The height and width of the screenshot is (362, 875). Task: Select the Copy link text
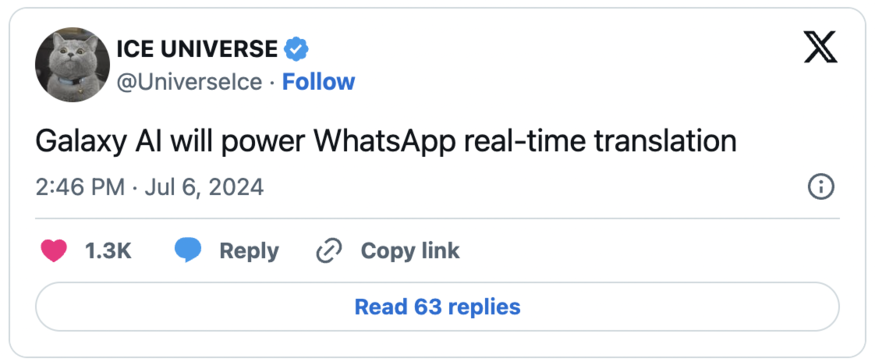pyautogui.click(x=410, y=251)
